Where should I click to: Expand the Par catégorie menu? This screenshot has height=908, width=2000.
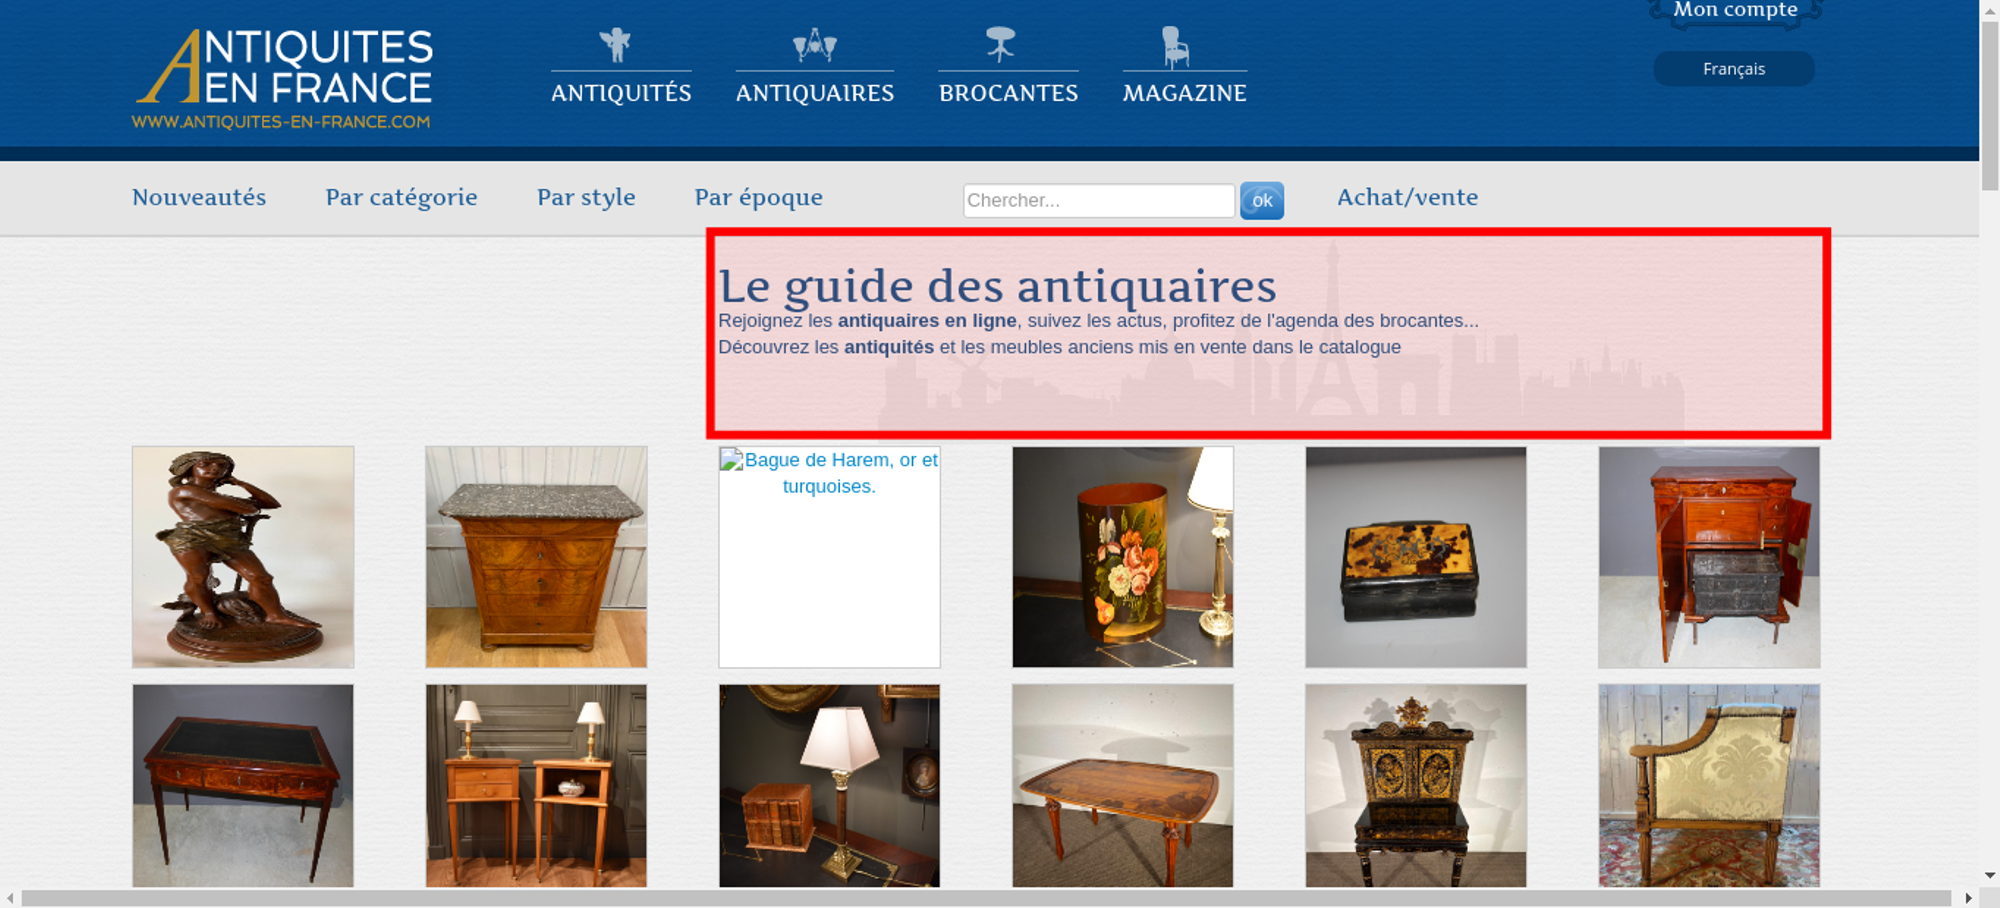pyautogui.click(x=401, y=198)
